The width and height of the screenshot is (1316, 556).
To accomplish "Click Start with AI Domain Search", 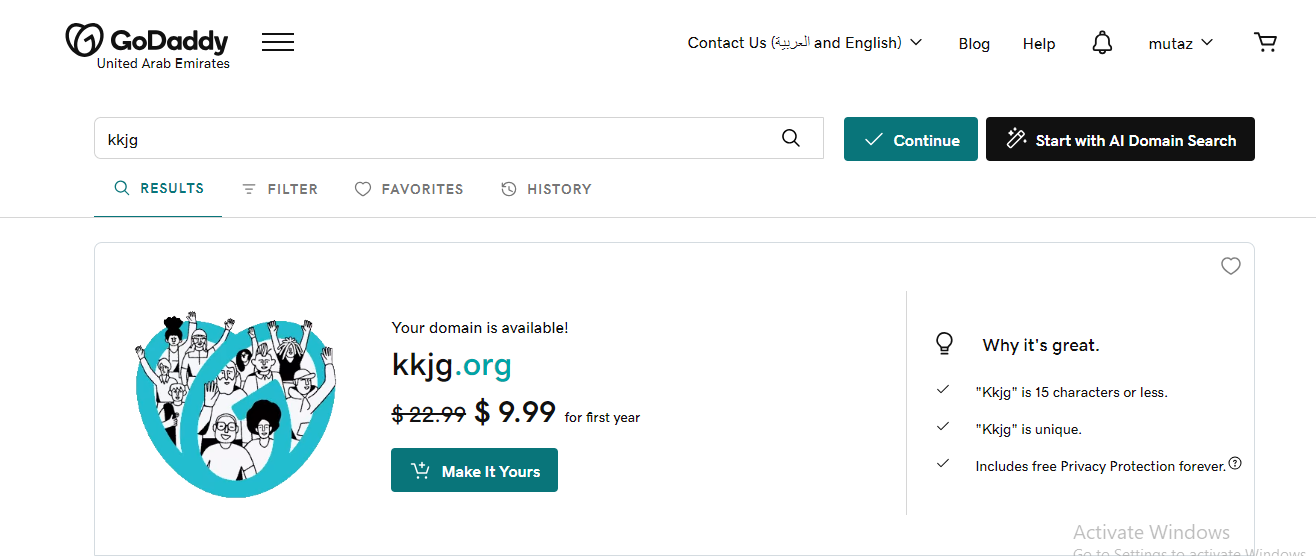I will click(x=1120, y=139).
